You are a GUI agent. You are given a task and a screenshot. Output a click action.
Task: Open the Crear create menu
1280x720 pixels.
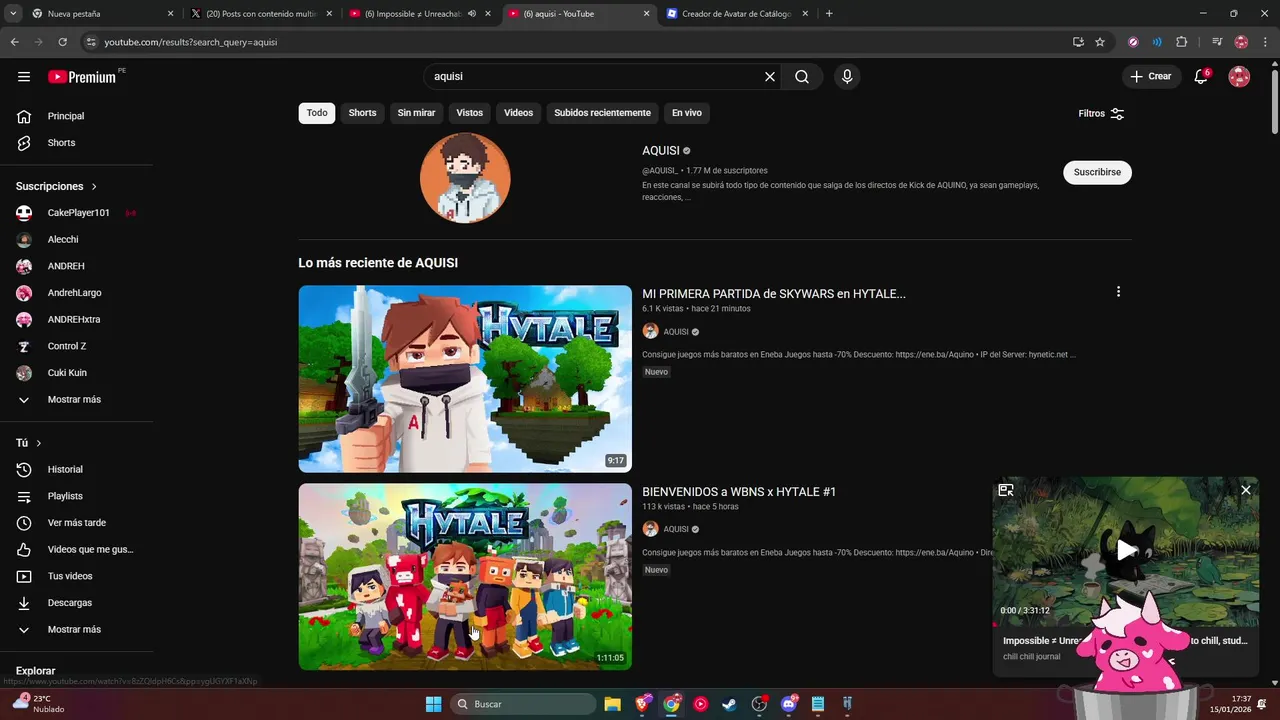(1151, 76)
